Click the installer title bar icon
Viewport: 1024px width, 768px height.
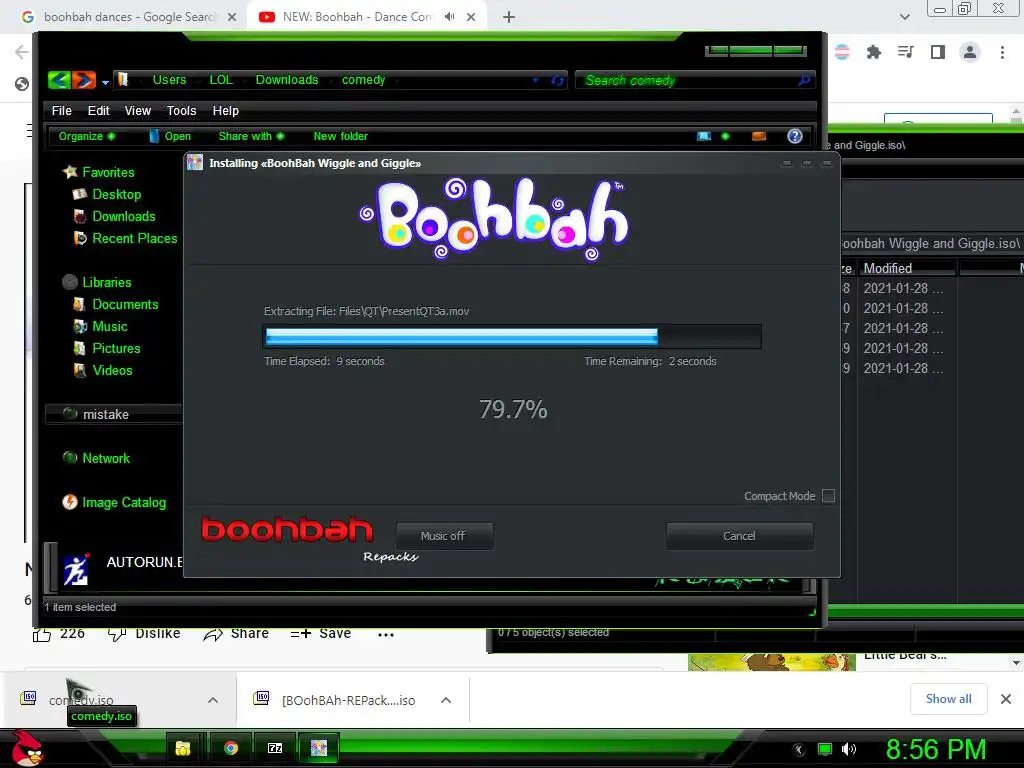195,163
